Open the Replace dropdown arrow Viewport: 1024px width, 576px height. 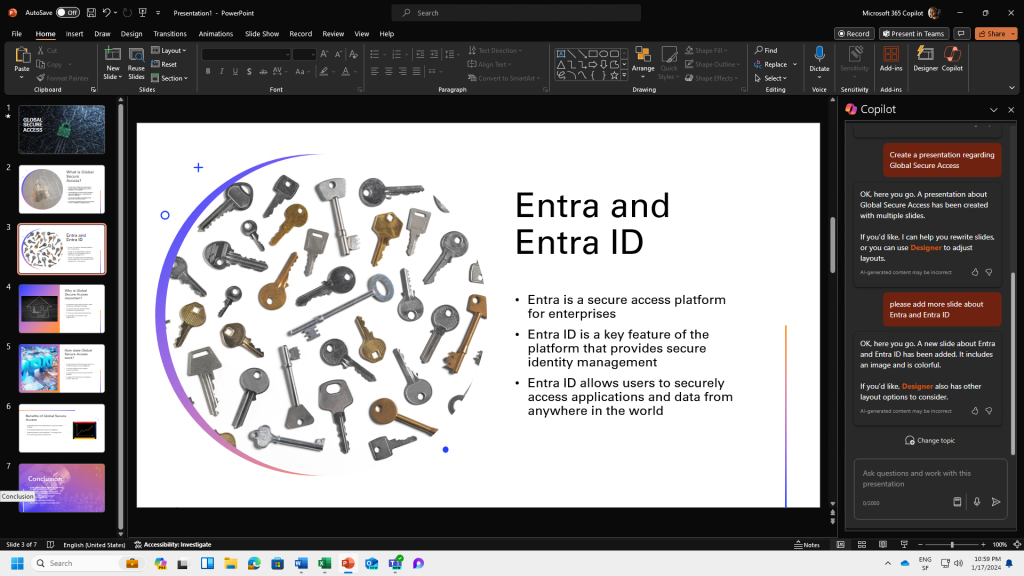pyautogui.click(x=795, y=64)
